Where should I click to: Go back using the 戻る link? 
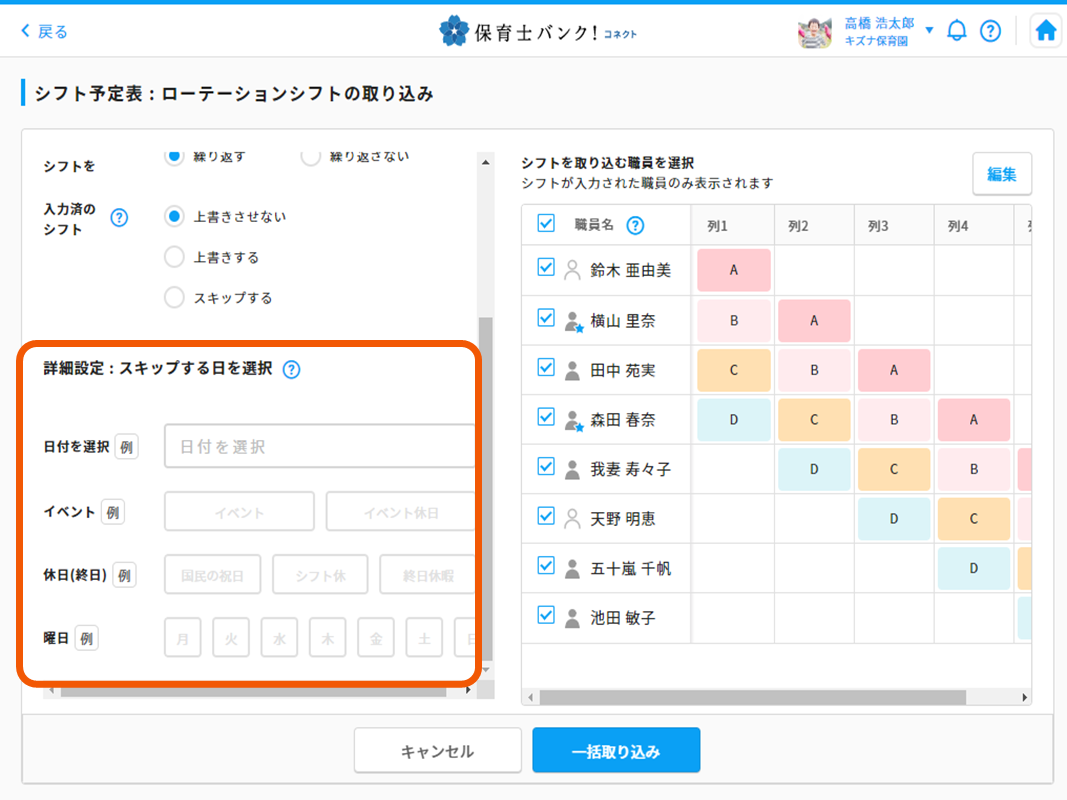[x=45, y=31]
